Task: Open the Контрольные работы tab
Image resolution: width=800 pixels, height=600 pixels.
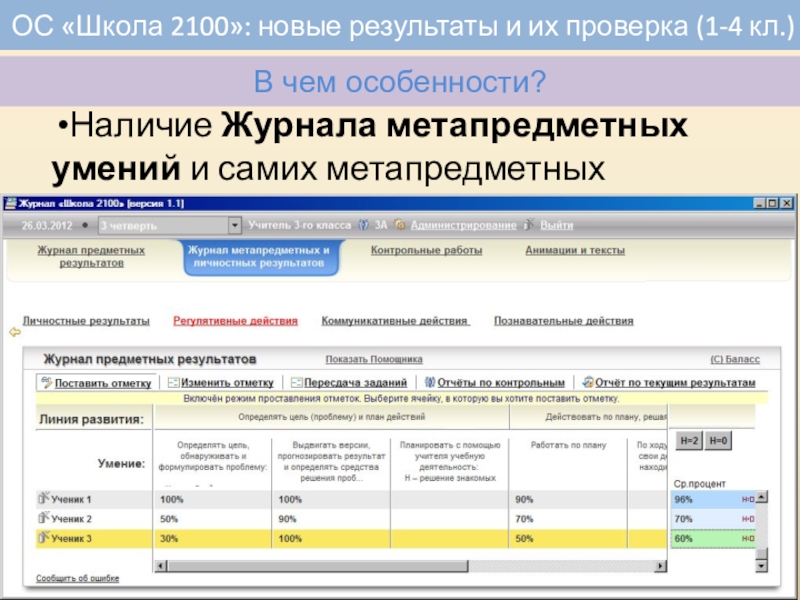Action: pyautogui.click(x=427, y=251)
